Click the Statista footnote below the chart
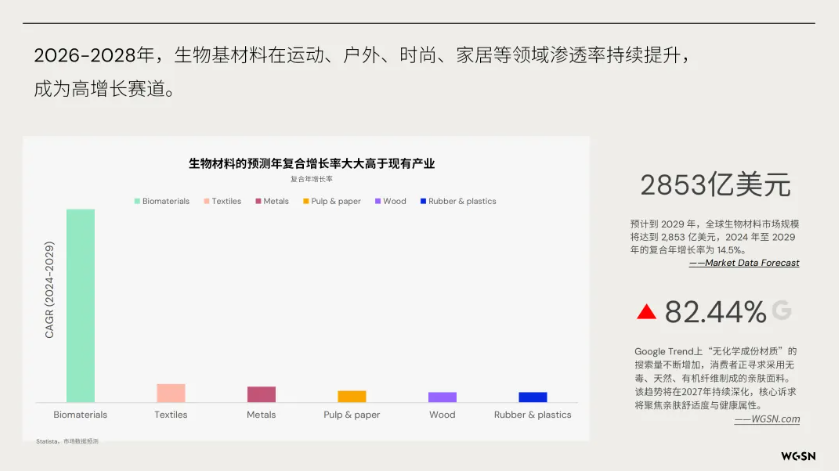Viewport: 839px width, 472px height. (x=67, y=441)
